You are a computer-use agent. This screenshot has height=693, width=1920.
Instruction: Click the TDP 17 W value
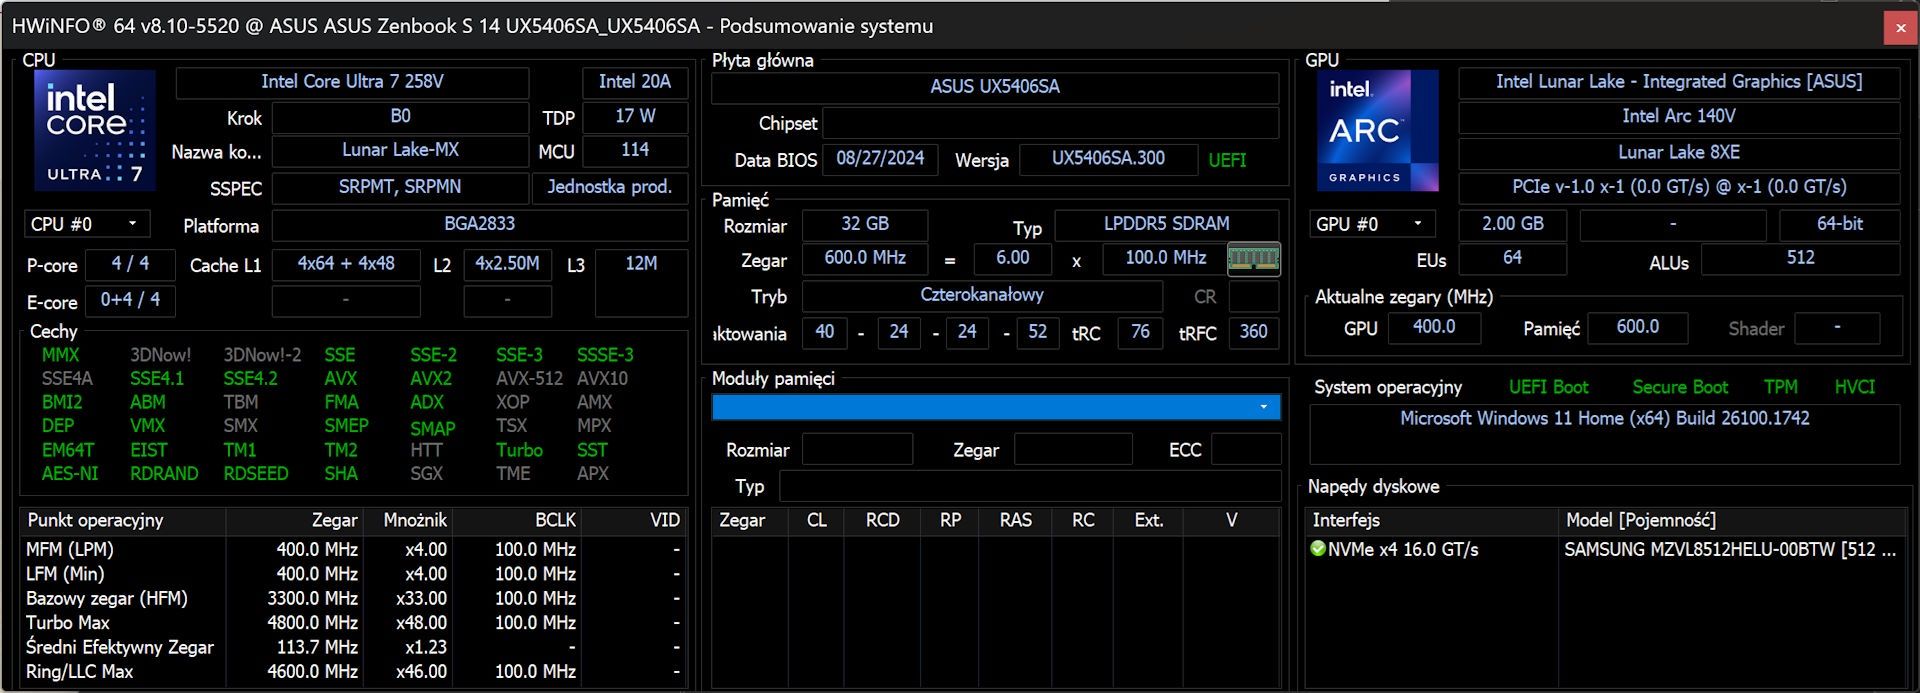pyautogui.click(x=635, y=117)
